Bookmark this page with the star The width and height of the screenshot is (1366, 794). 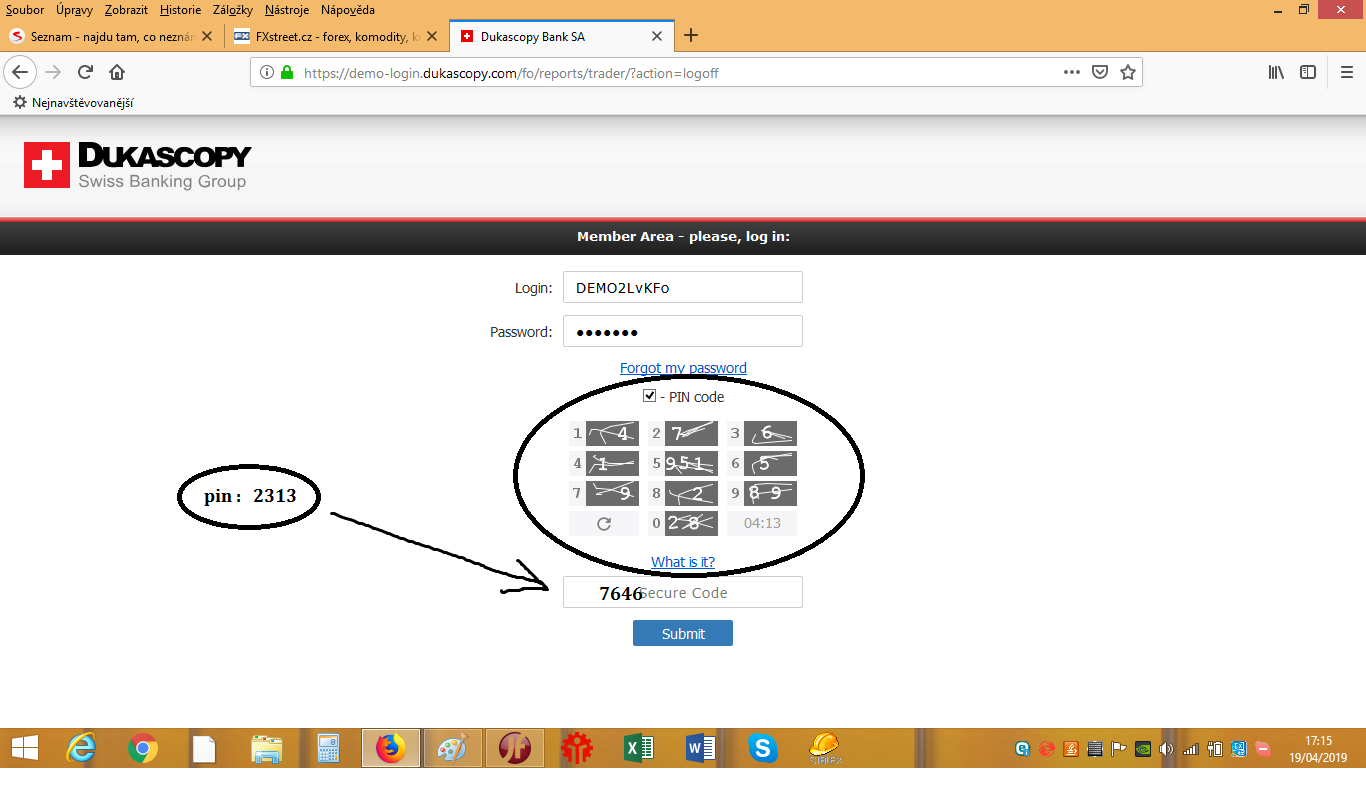pyautogui.click(x=1128, y=72)
